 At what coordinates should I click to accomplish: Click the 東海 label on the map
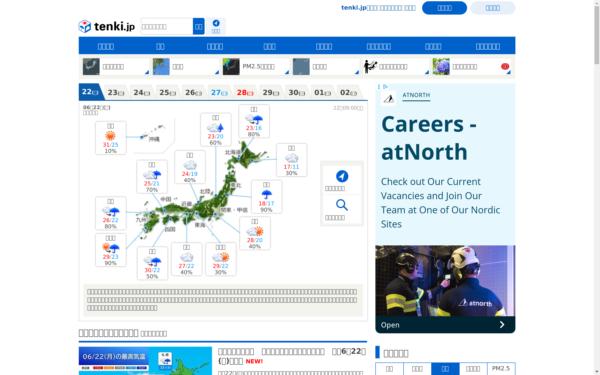pos(200,225)
